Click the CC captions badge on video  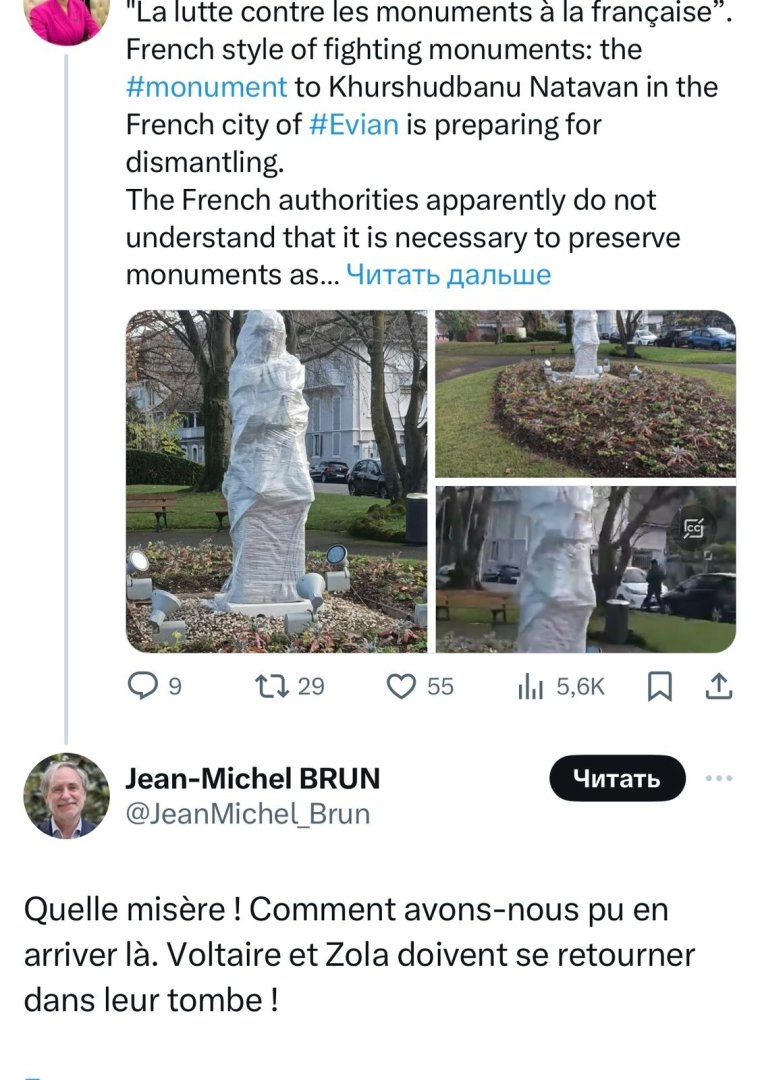pyautogui.click(x=693, y=527)
